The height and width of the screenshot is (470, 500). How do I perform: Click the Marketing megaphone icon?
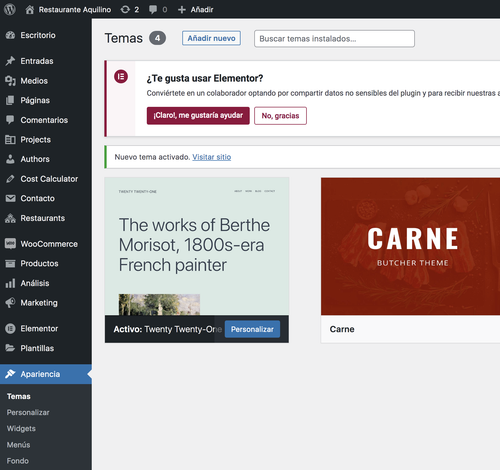[x=10, y=303]
